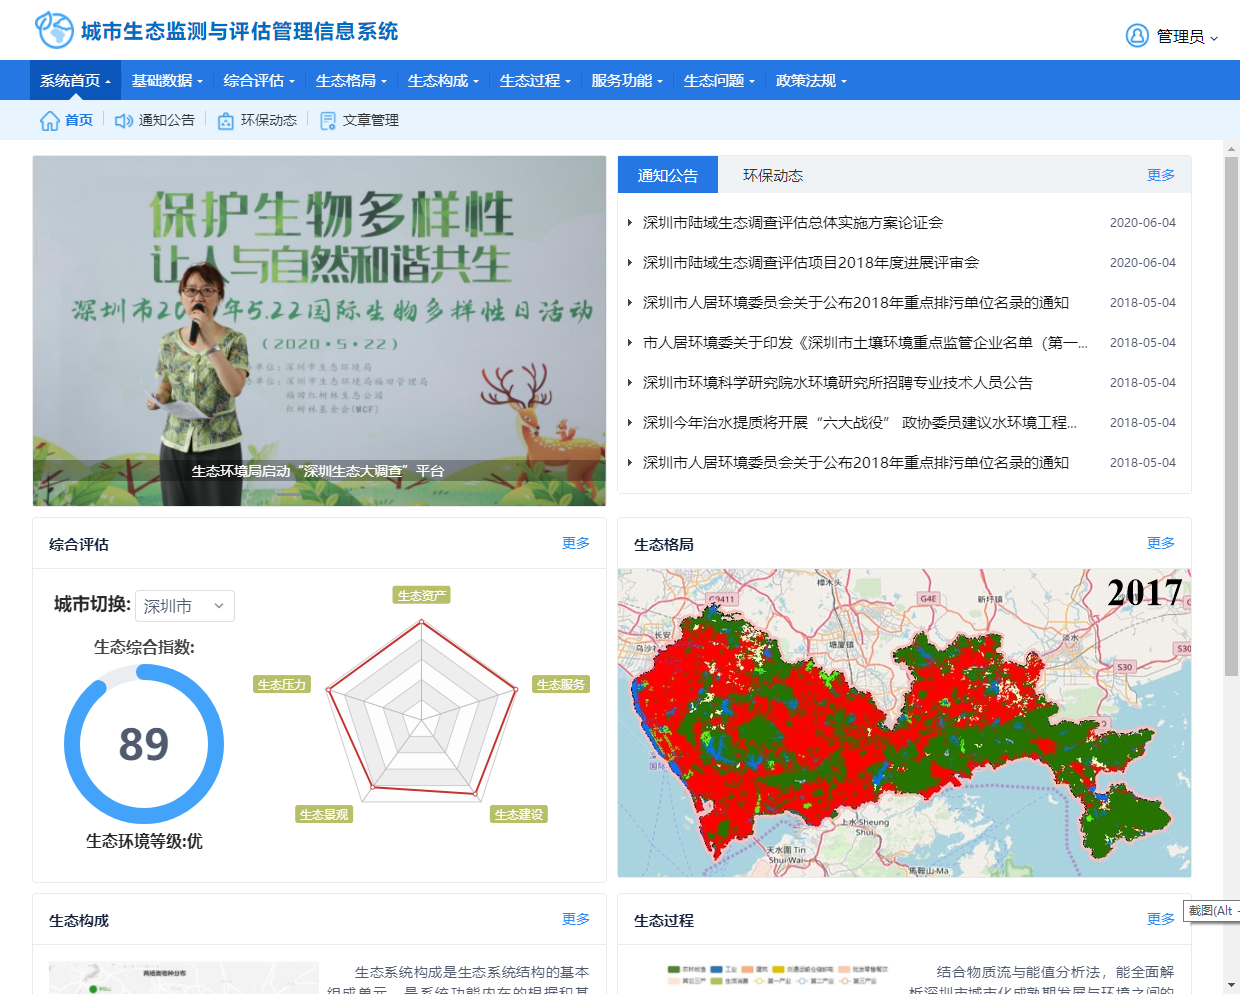Expand the 基础数据 navigation menu
This screenshot has width=1240, height=994.
click(x=167, y=81)
